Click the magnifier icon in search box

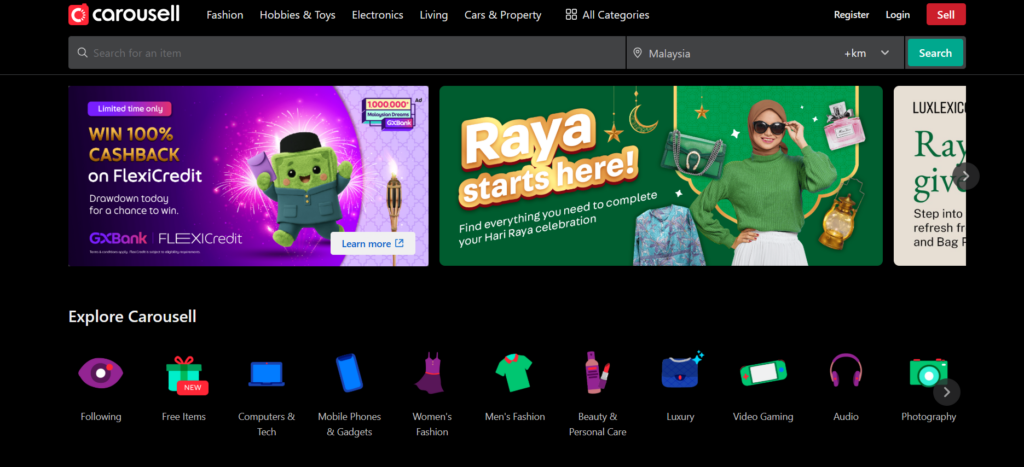point(82,53)
